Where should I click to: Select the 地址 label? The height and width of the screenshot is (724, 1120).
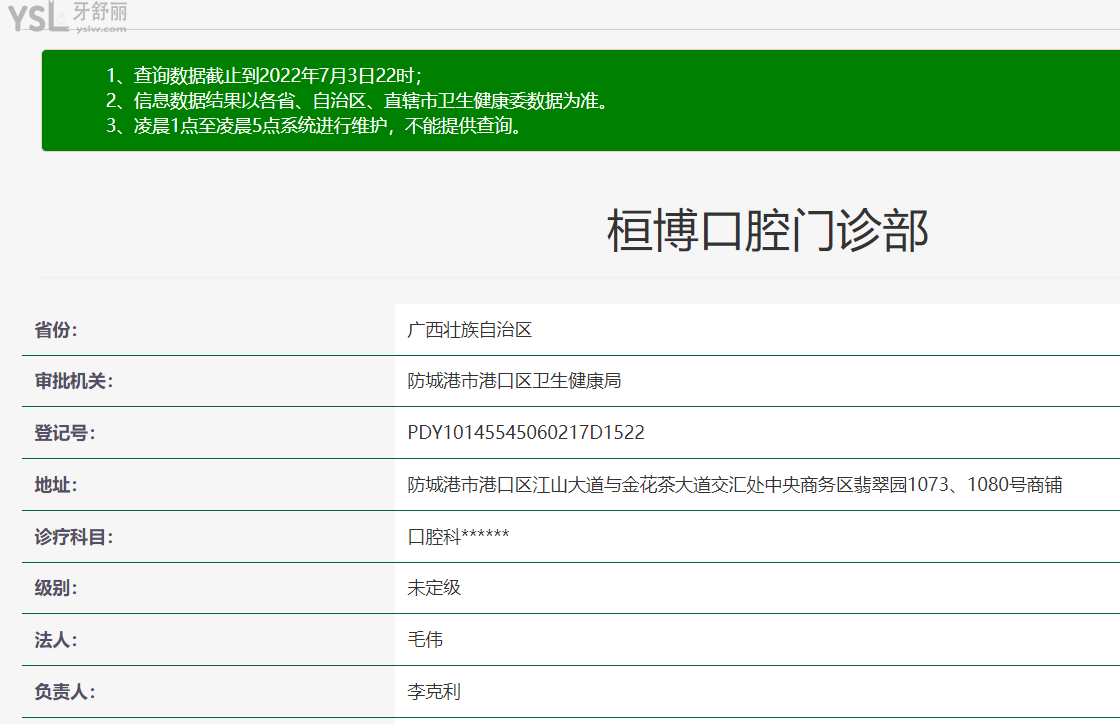tap(56, 485)
